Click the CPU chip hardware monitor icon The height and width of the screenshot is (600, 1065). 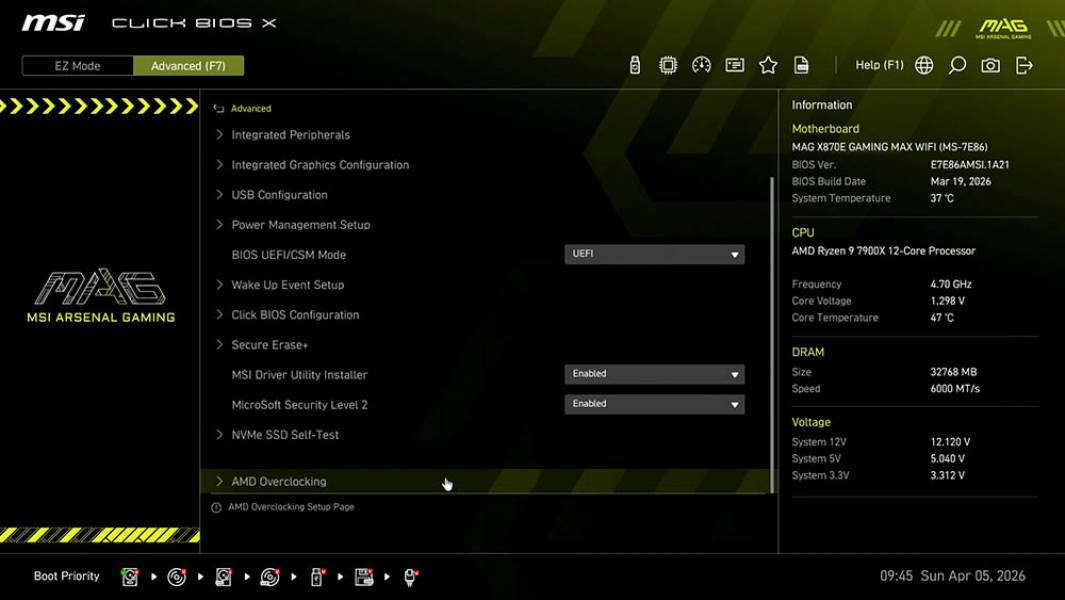pyautogui.click(x=668, y=64)
